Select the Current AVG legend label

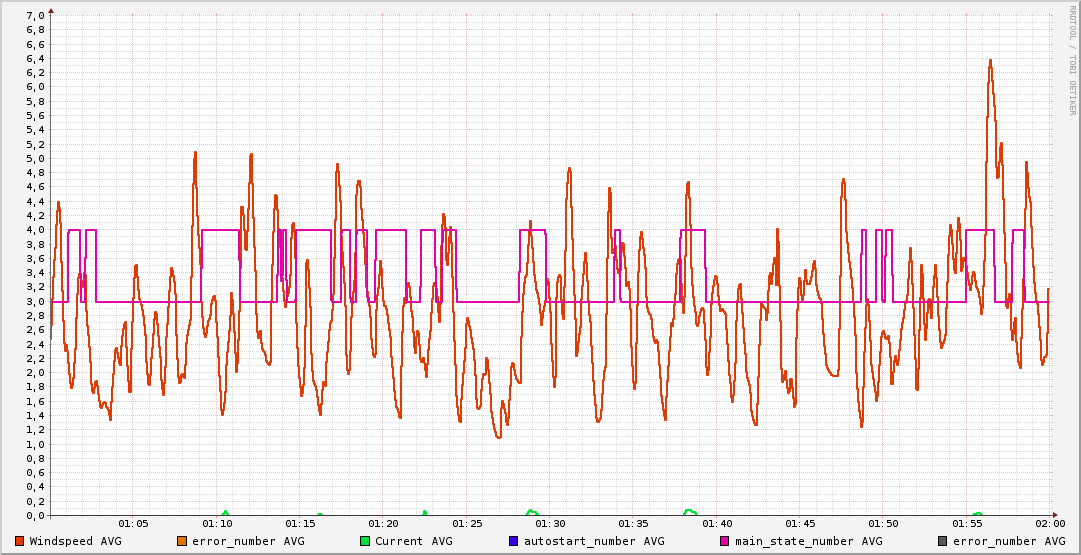tap(413, 541)
